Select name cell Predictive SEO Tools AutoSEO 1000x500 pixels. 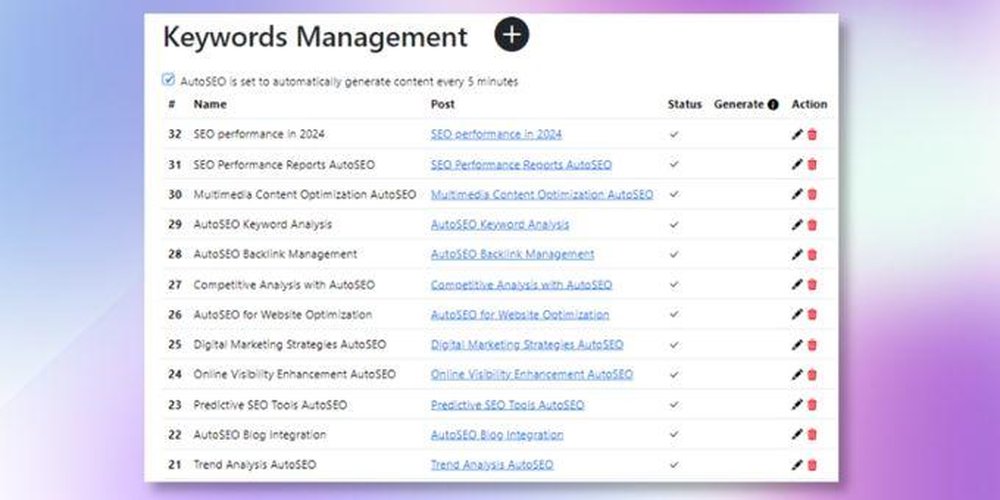pyautogui.click(x=270, y=405)
